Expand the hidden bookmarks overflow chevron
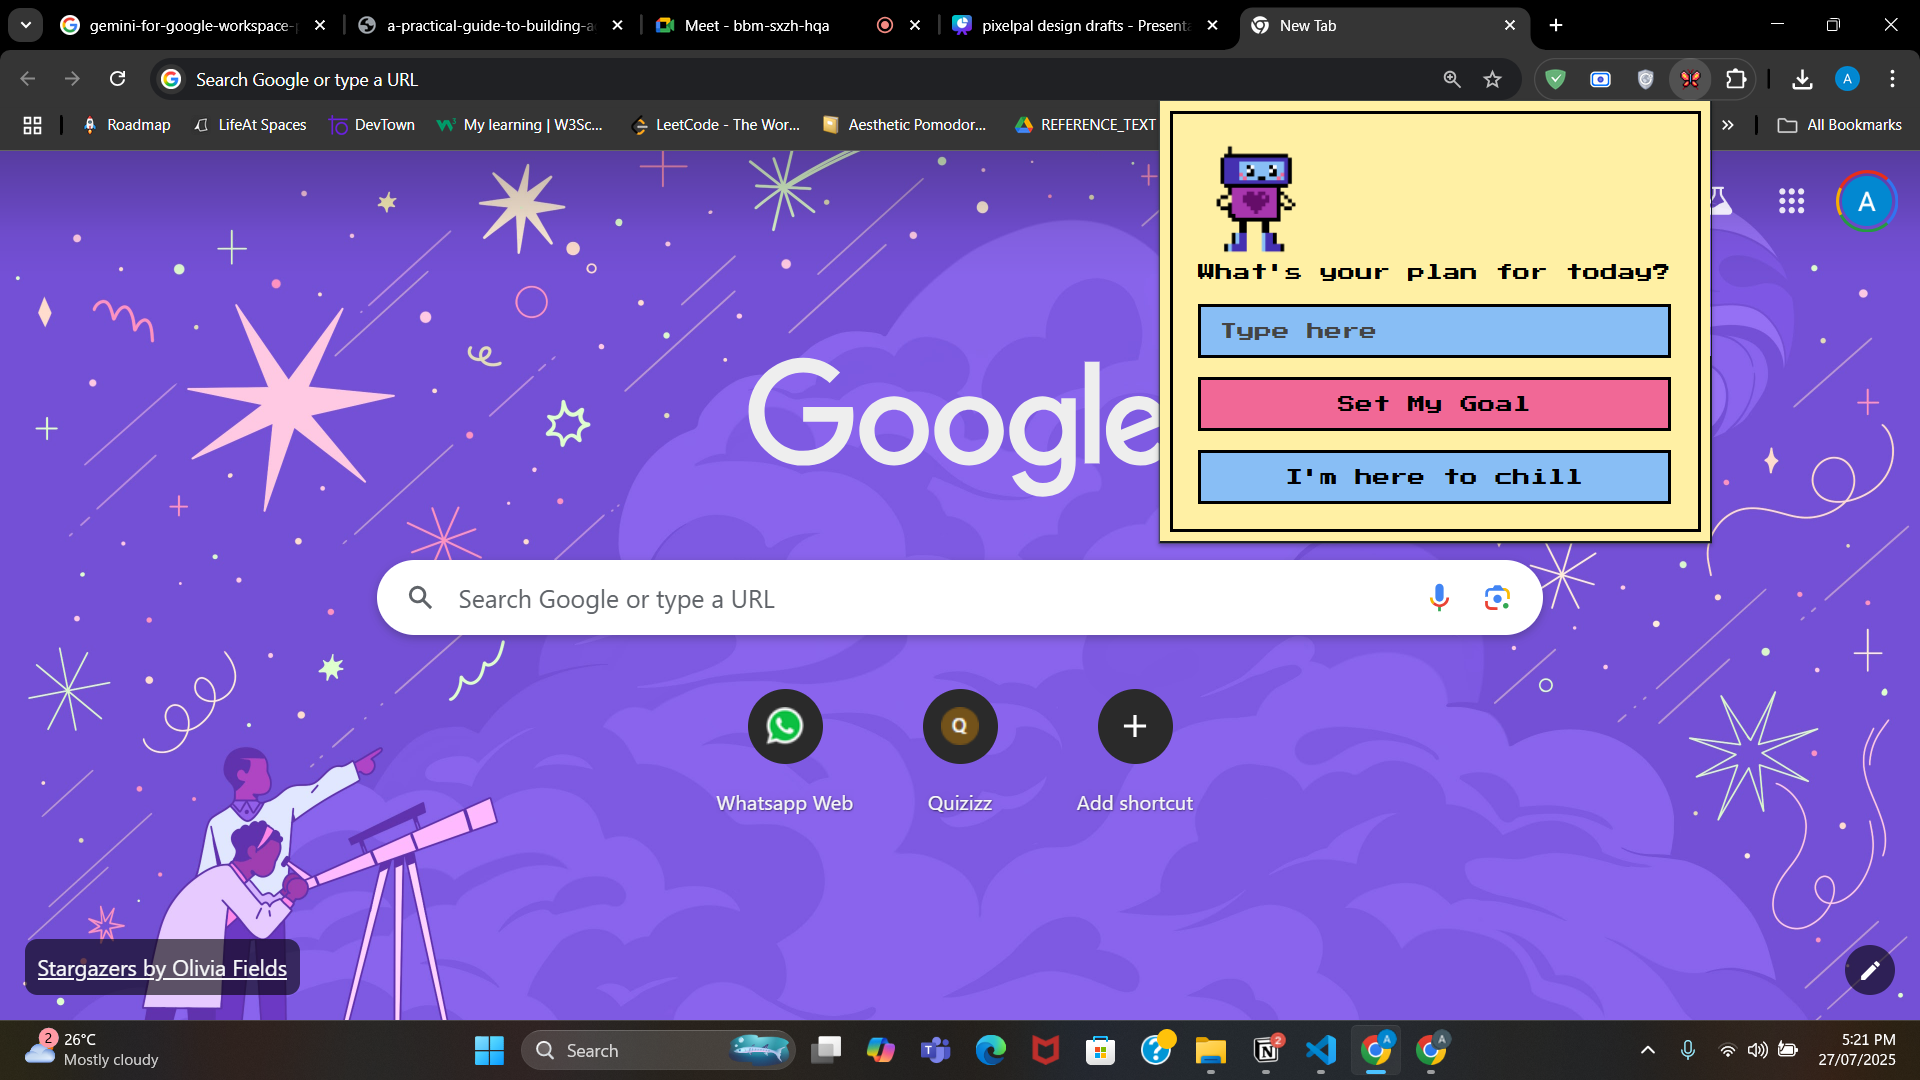Image resolution: width=1920 pixels, height=1080 pixels. coord(1728,125)
